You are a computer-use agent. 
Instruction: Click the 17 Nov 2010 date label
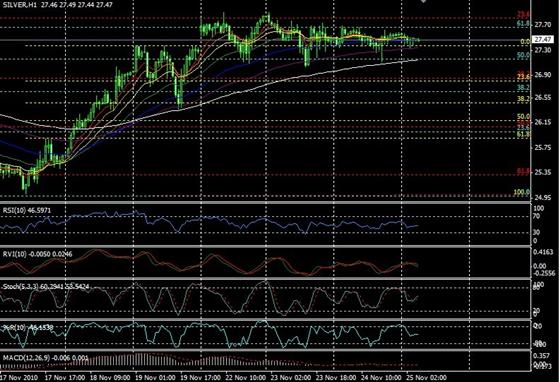19,377
